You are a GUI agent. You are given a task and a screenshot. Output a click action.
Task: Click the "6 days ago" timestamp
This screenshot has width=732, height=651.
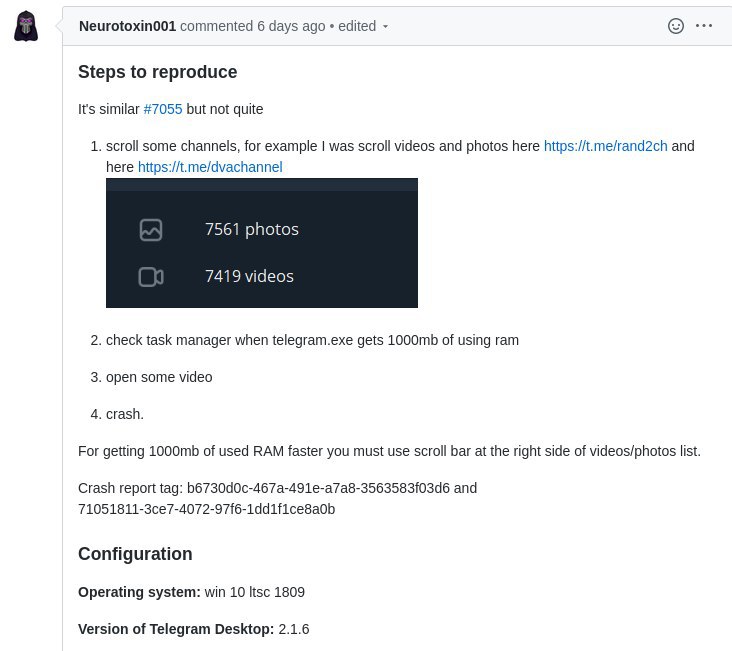291,27
